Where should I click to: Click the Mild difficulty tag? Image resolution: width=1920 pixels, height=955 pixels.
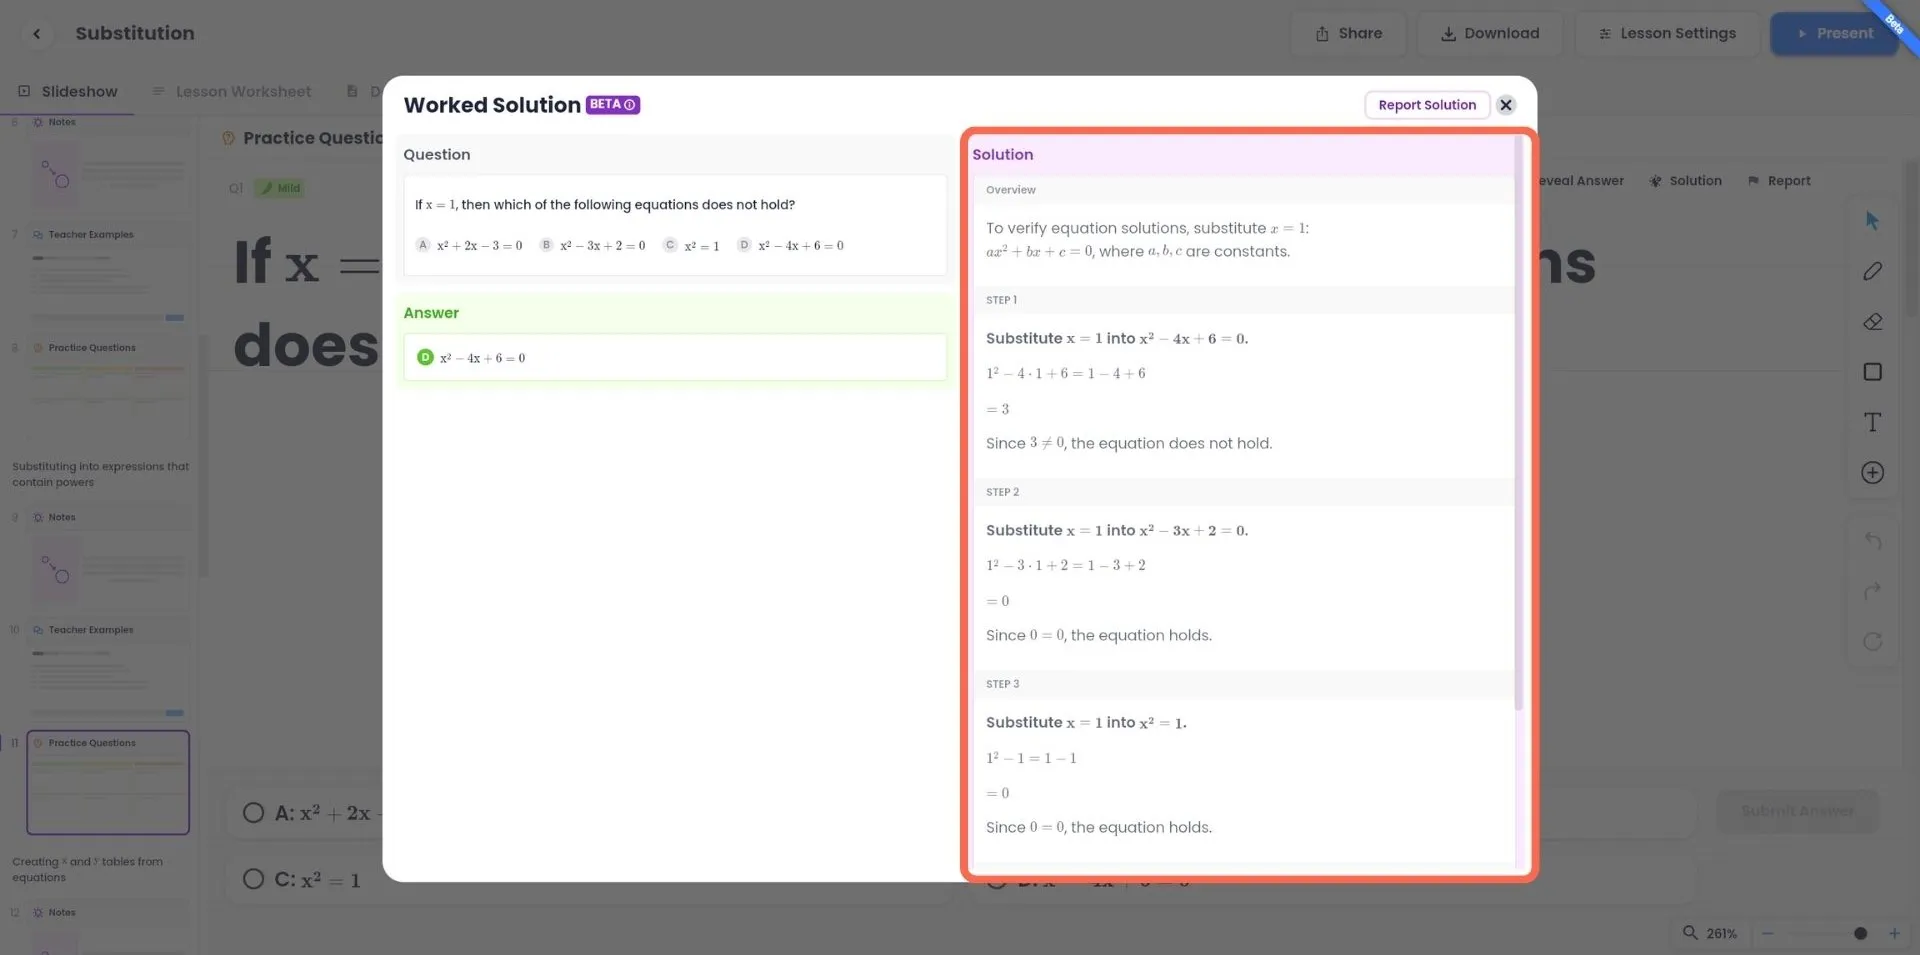[x=279, y=188]
